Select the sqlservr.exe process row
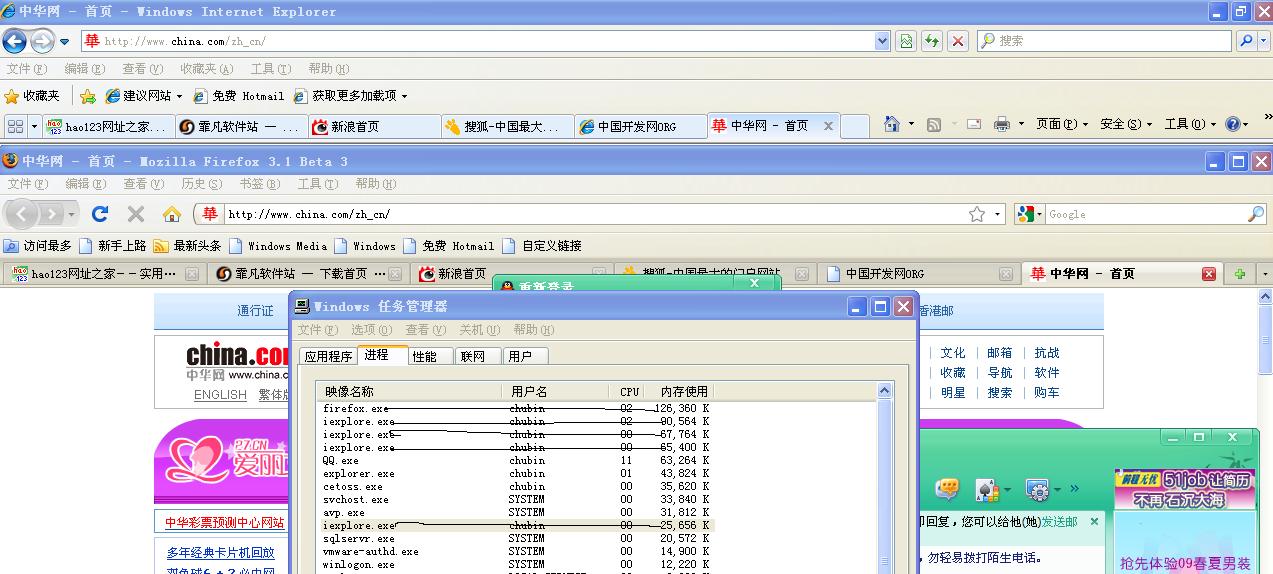Viewport: 1273px width, 574px height. tap(517, 538)
